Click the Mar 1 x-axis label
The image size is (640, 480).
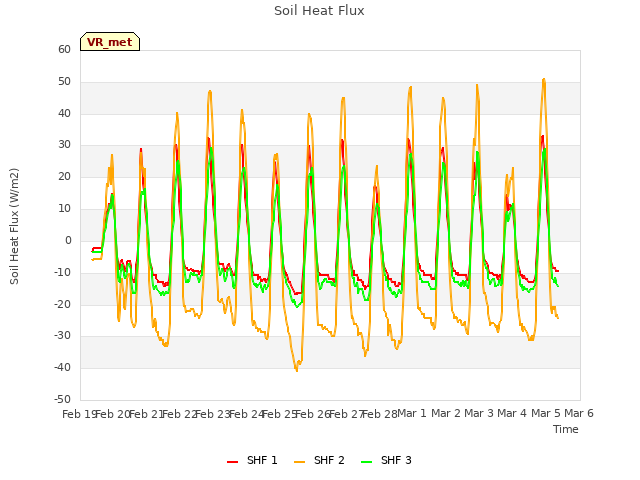[412, 413]
